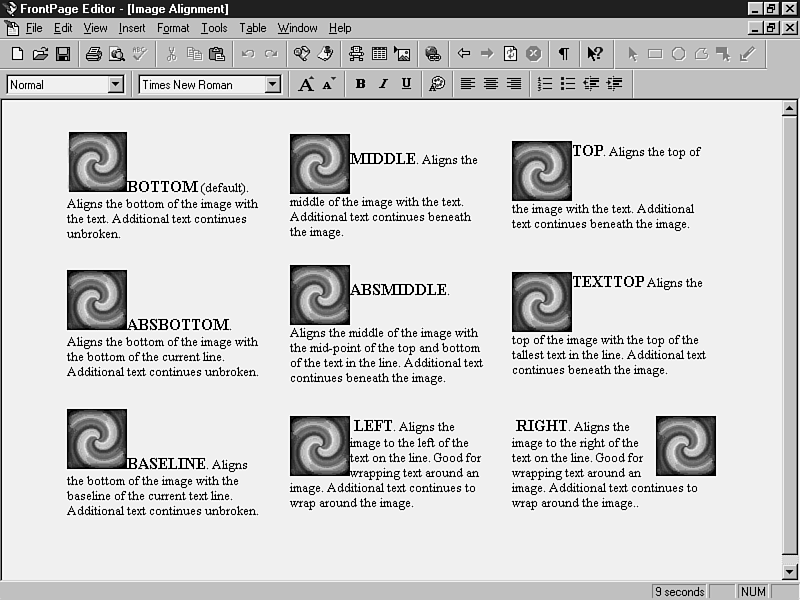
Task: Toggle Align Right
Action: 514,84
